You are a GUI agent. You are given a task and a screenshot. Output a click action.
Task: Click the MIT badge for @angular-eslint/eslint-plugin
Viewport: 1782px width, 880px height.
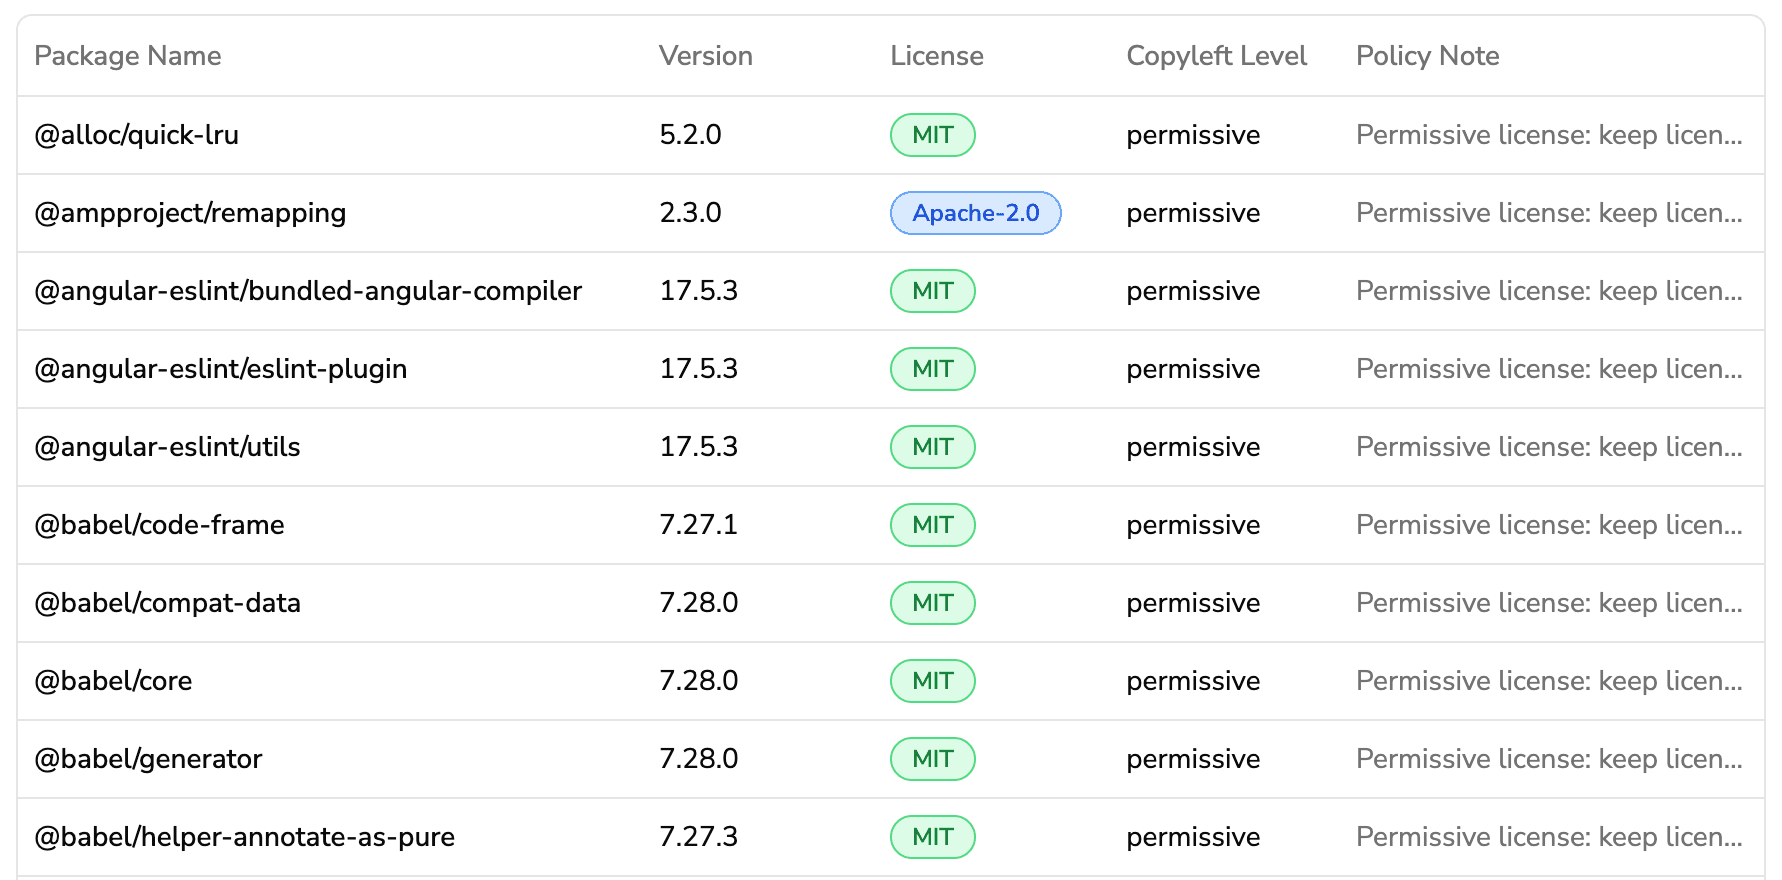tap(932, 369)
